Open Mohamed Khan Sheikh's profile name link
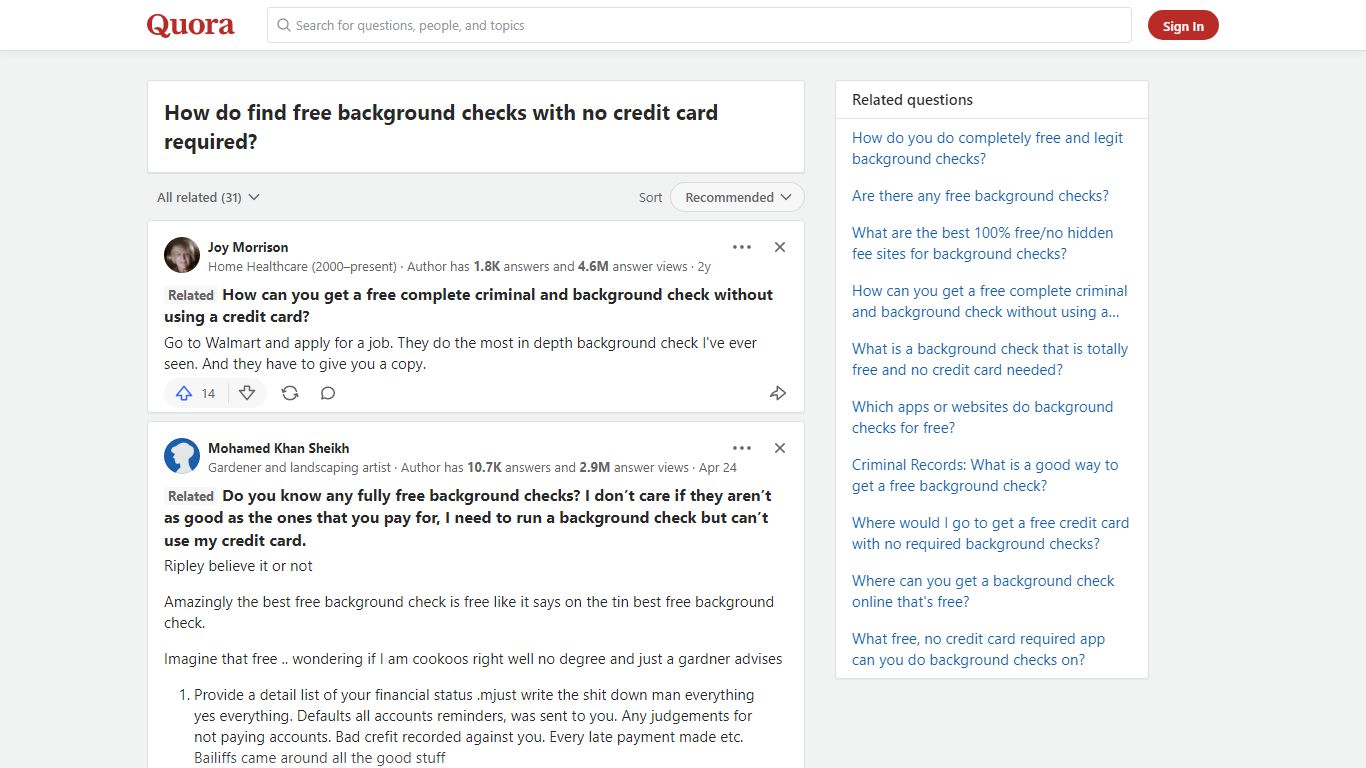1366x768 pixels. point(279,448)
